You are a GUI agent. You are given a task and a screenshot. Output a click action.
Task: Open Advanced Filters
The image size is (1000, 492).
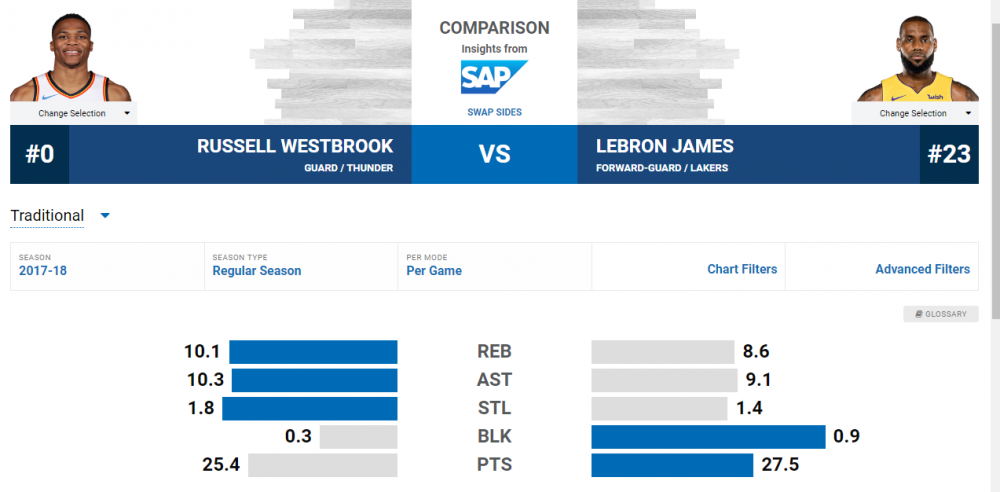click(x=922, y=269)
